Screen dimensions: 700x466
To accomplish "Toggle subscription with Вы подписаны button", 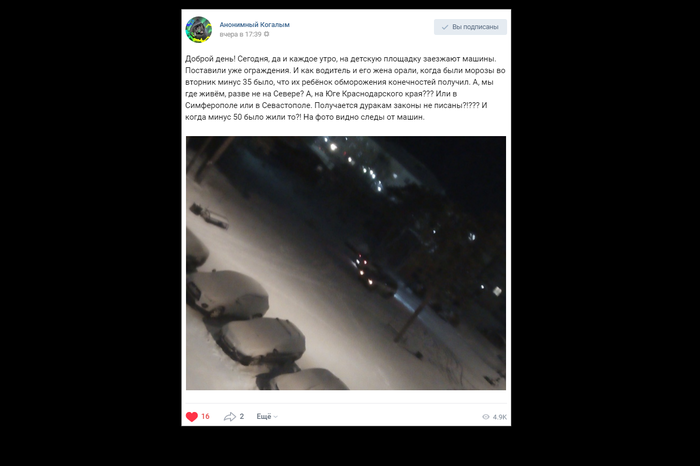I will (470, 27).
